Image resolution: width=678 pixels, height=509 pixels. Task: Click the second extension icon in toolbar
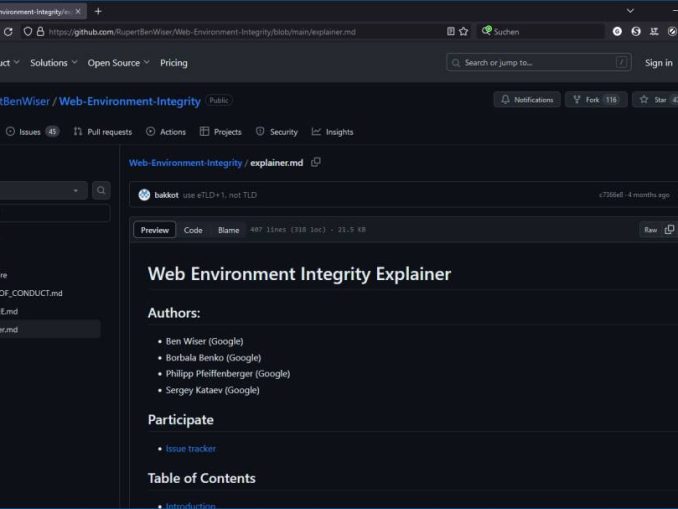636,31
